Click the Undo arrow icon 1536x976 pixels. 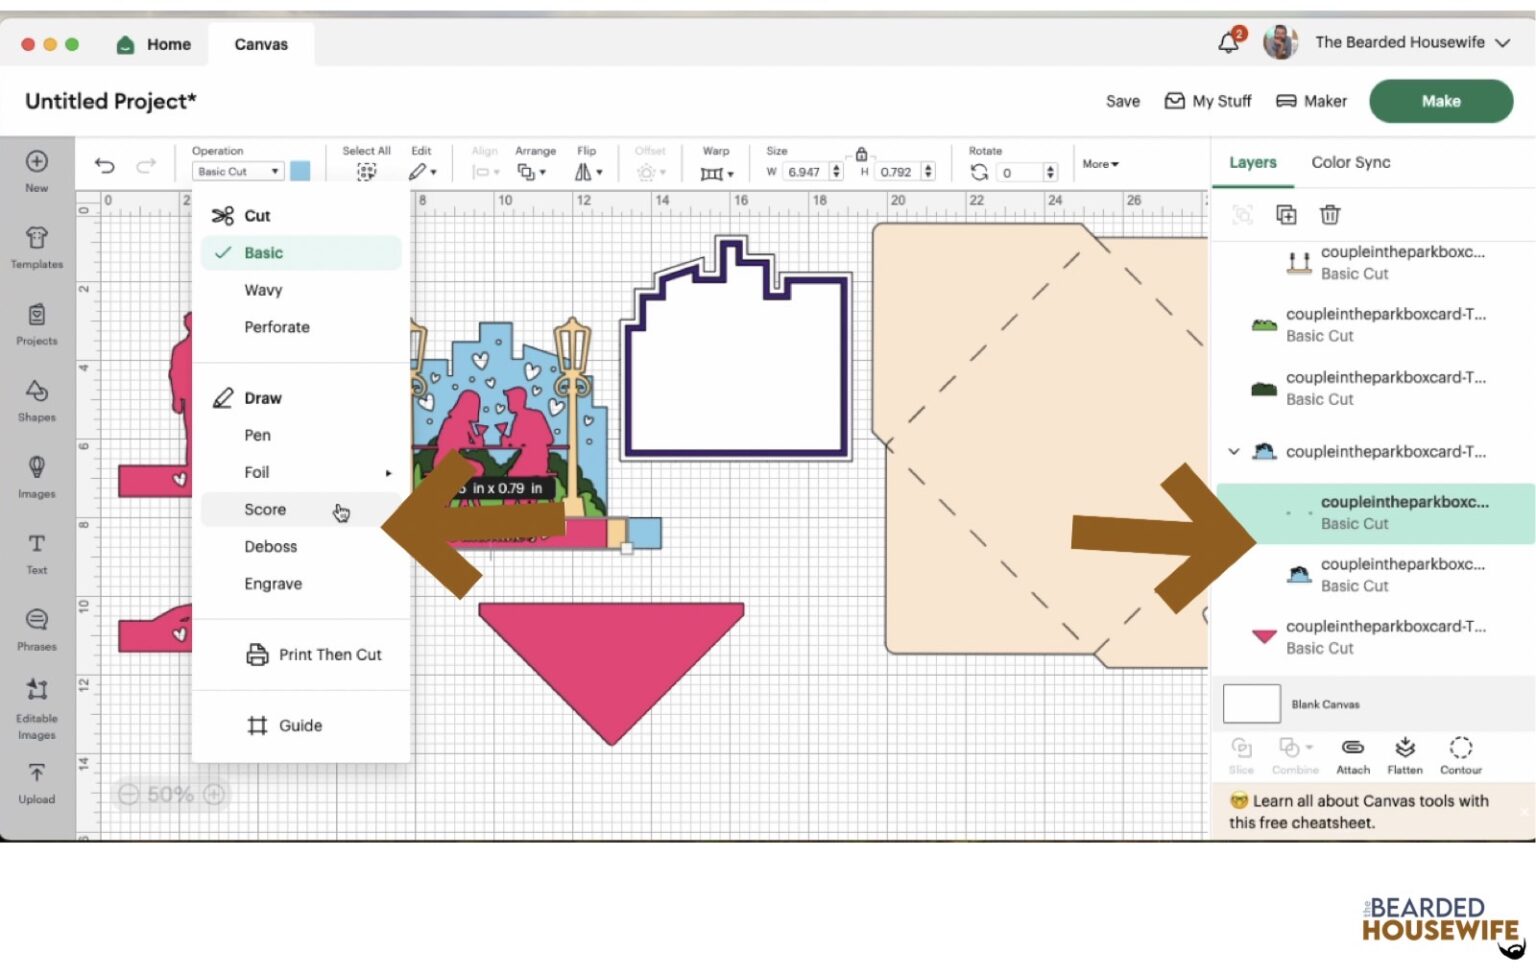click(x=104, y=166)
